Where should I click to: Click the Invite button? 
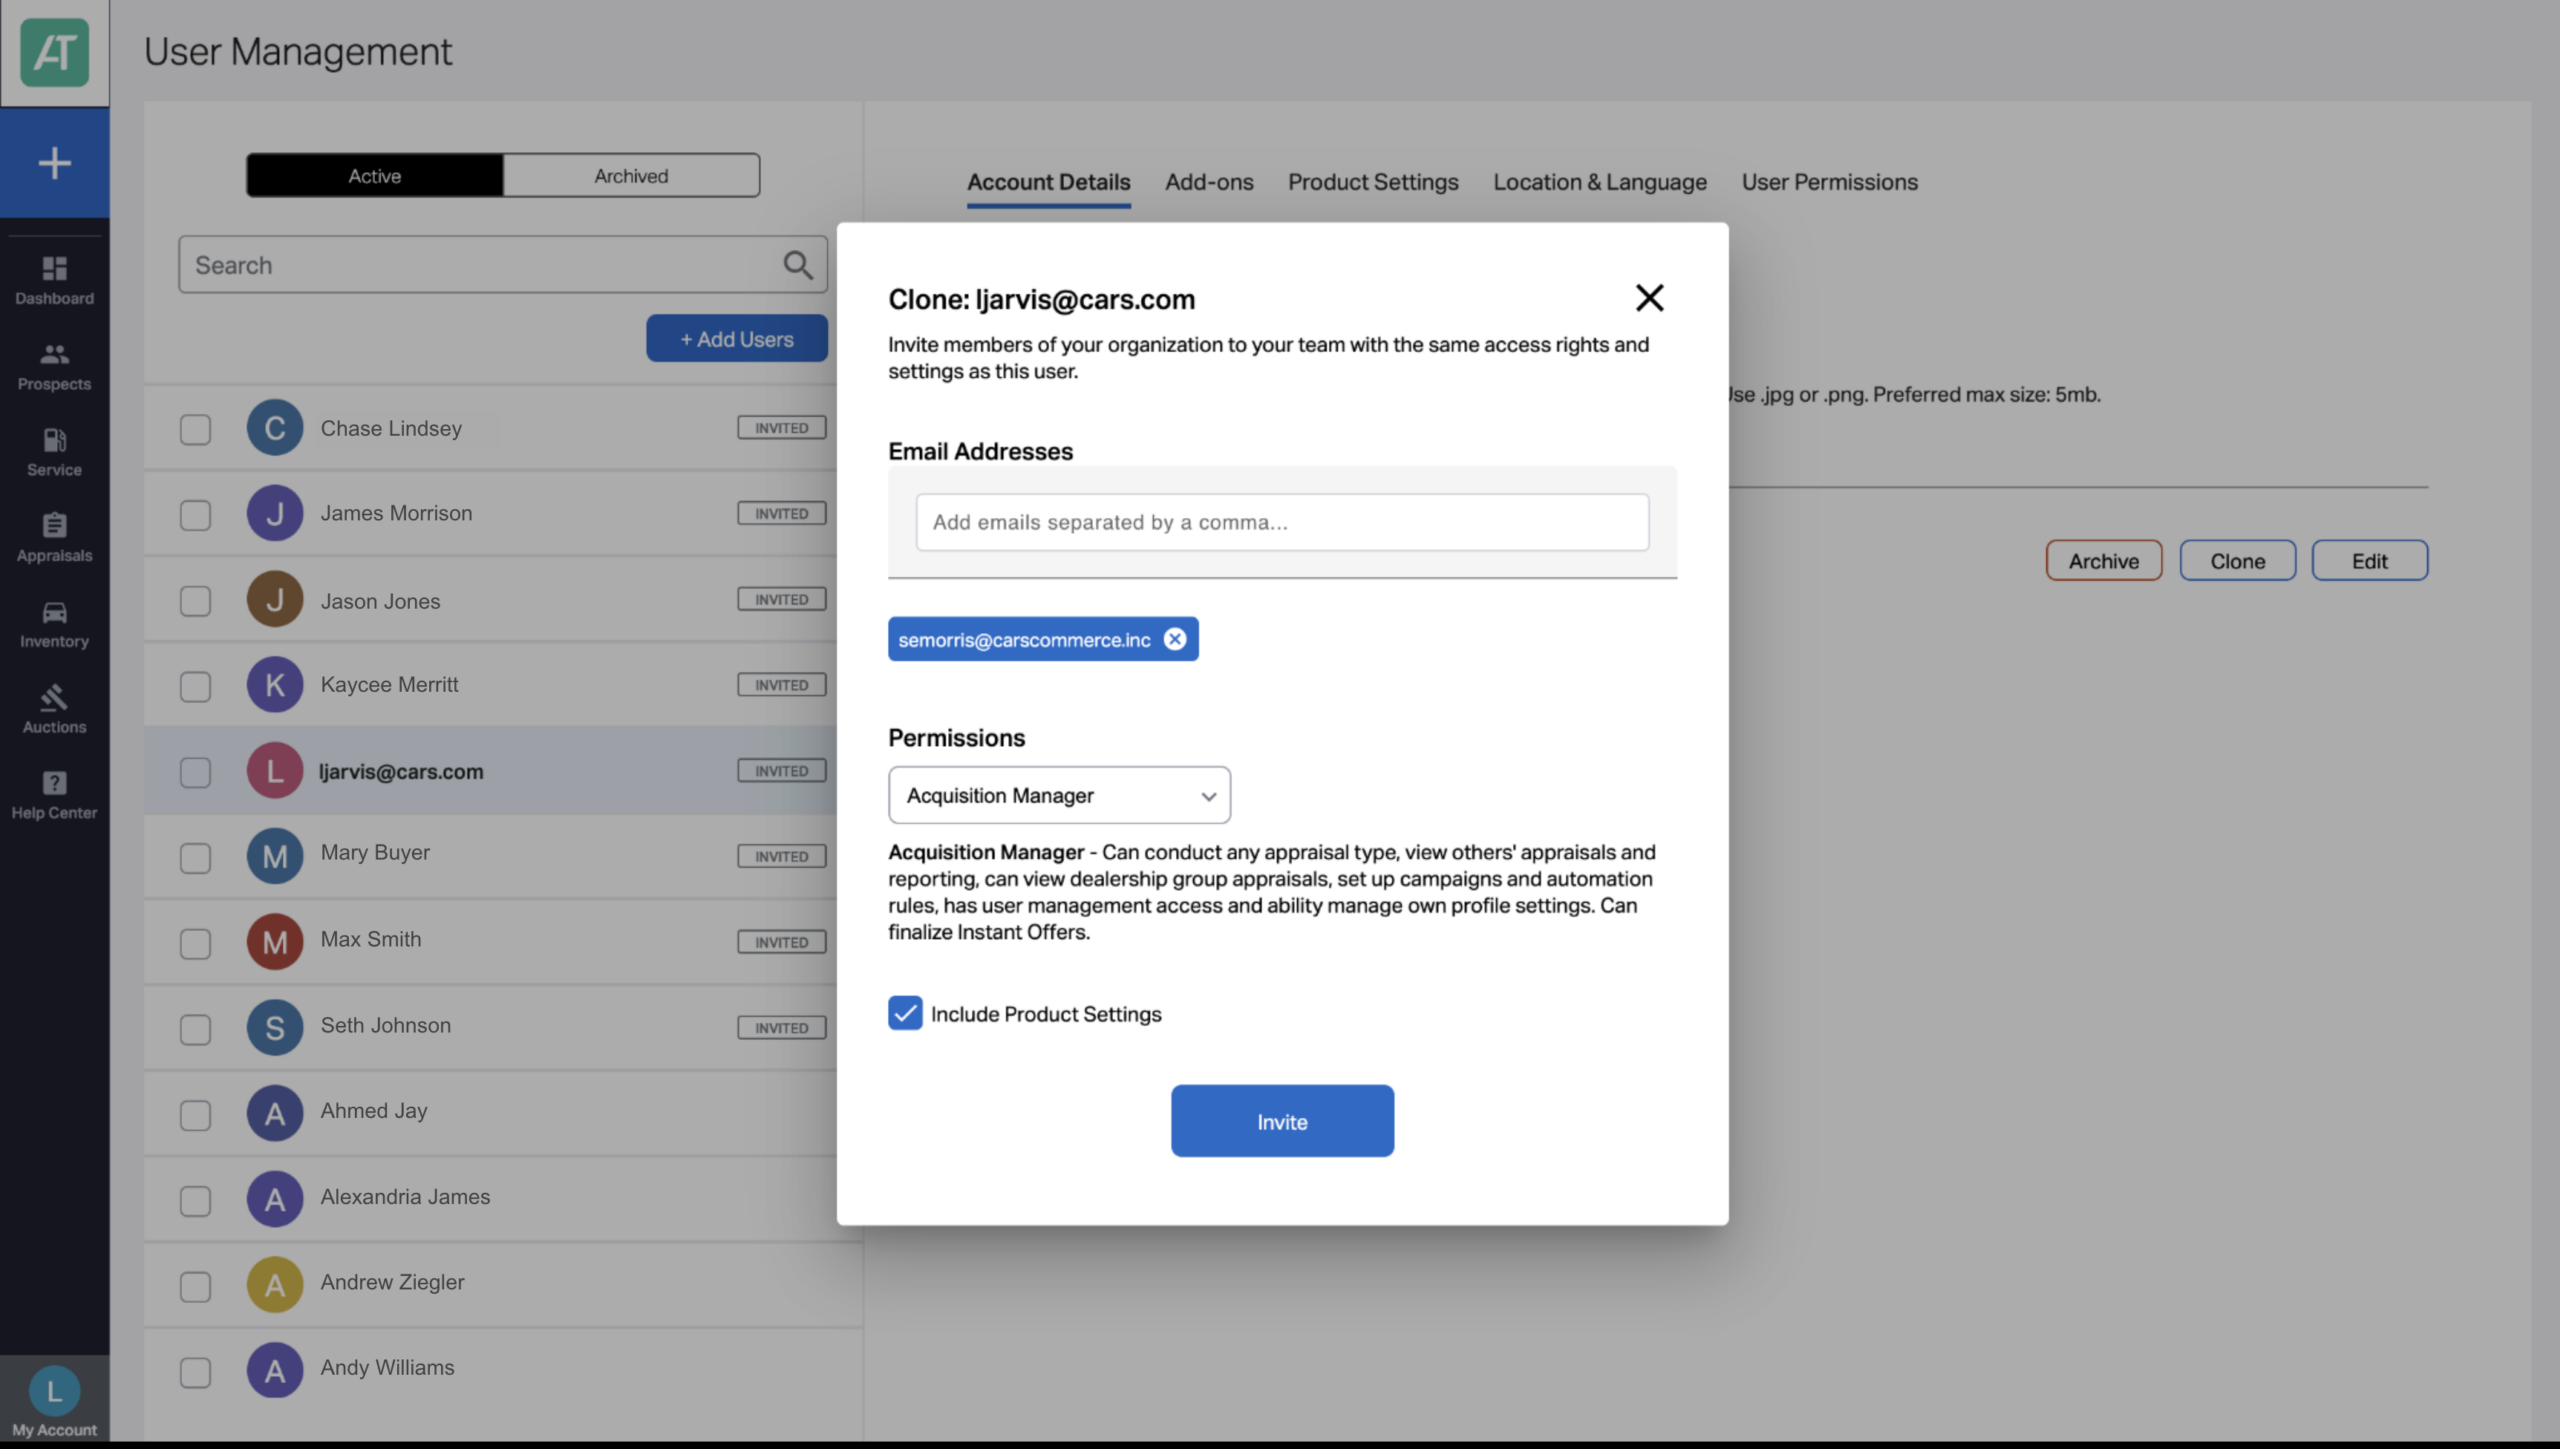pyautogui.click(x=1282, y=1121)
